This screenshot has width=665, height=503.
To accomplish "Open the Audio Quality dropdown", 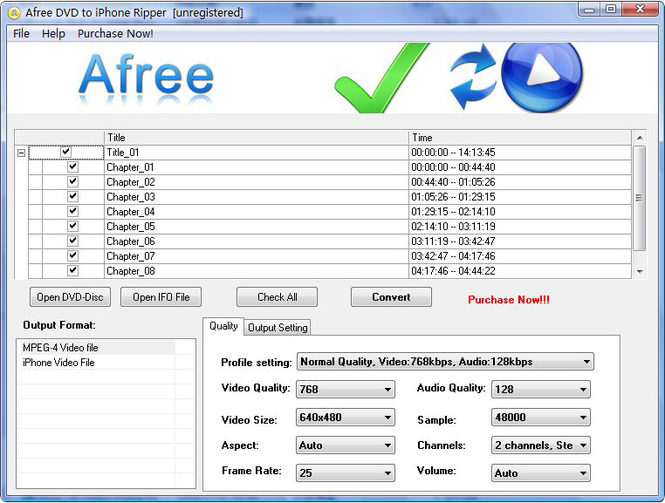I will tap(541, 389).
